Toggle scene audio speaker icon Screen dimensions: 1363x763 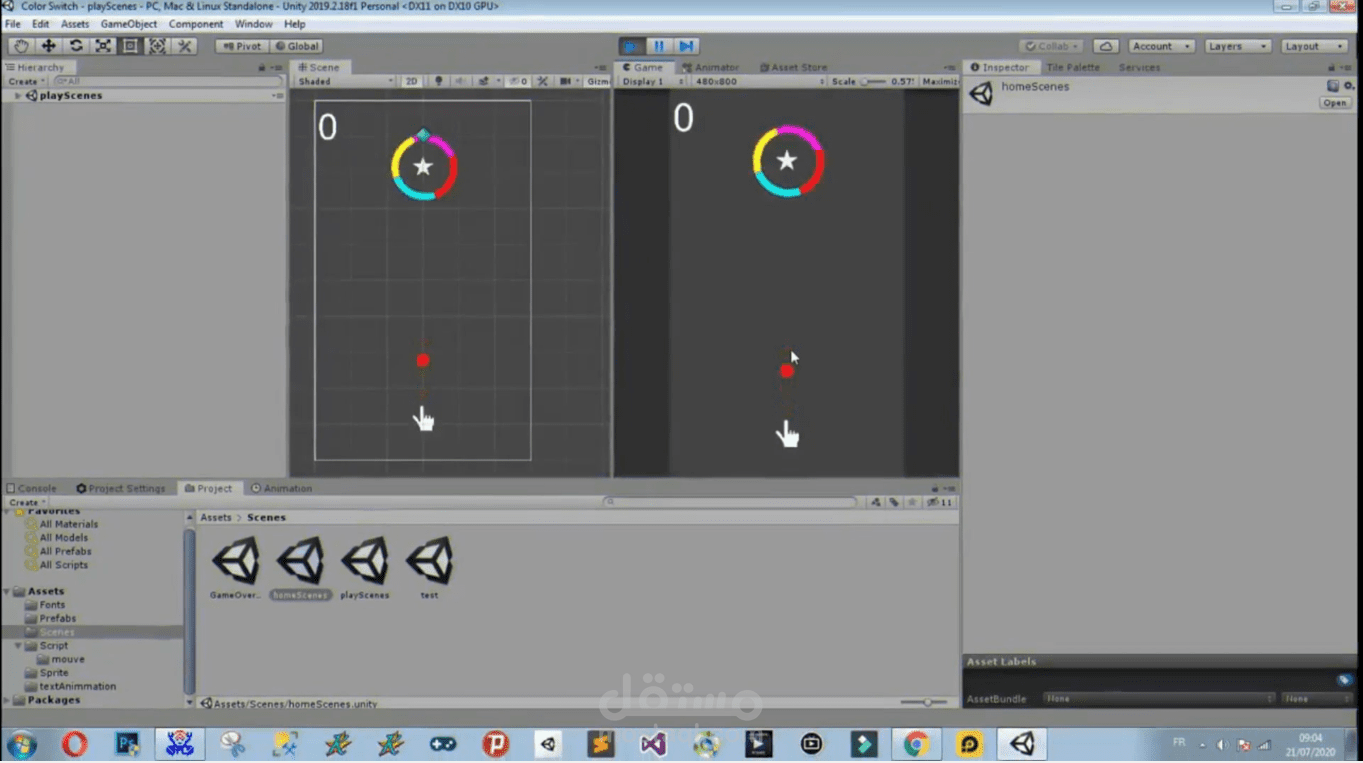[460, 81]
